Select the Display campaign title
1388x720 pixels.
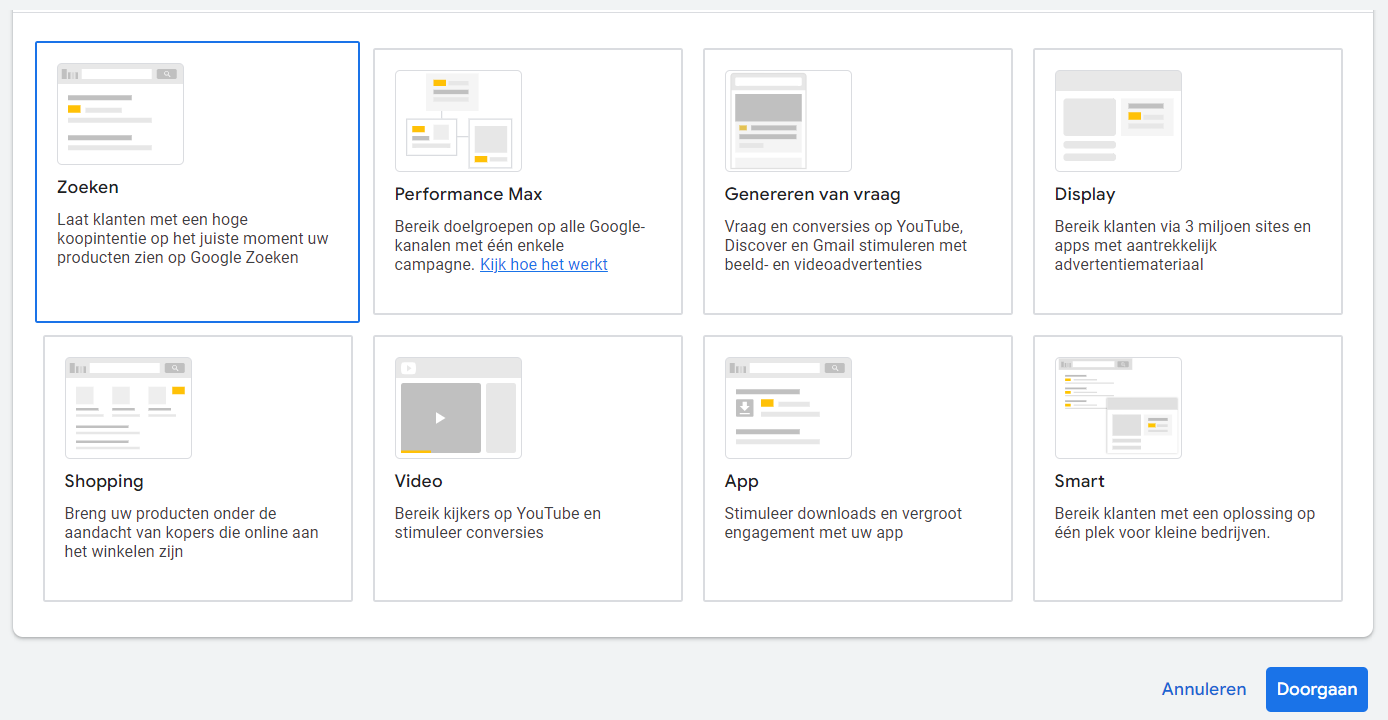tap(1084, 194)
